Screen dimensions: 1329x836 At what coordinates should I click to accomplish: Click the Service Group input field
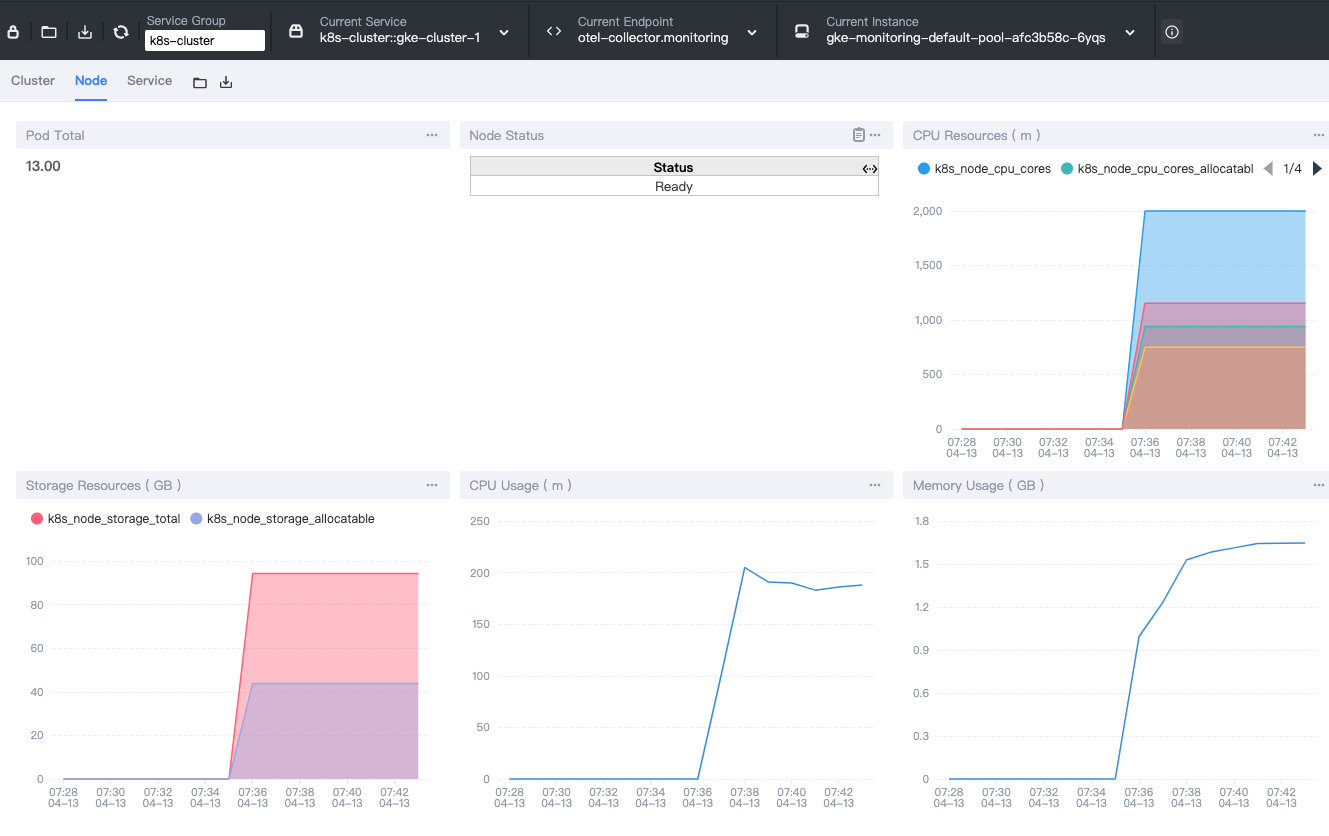tap(205, 41)
